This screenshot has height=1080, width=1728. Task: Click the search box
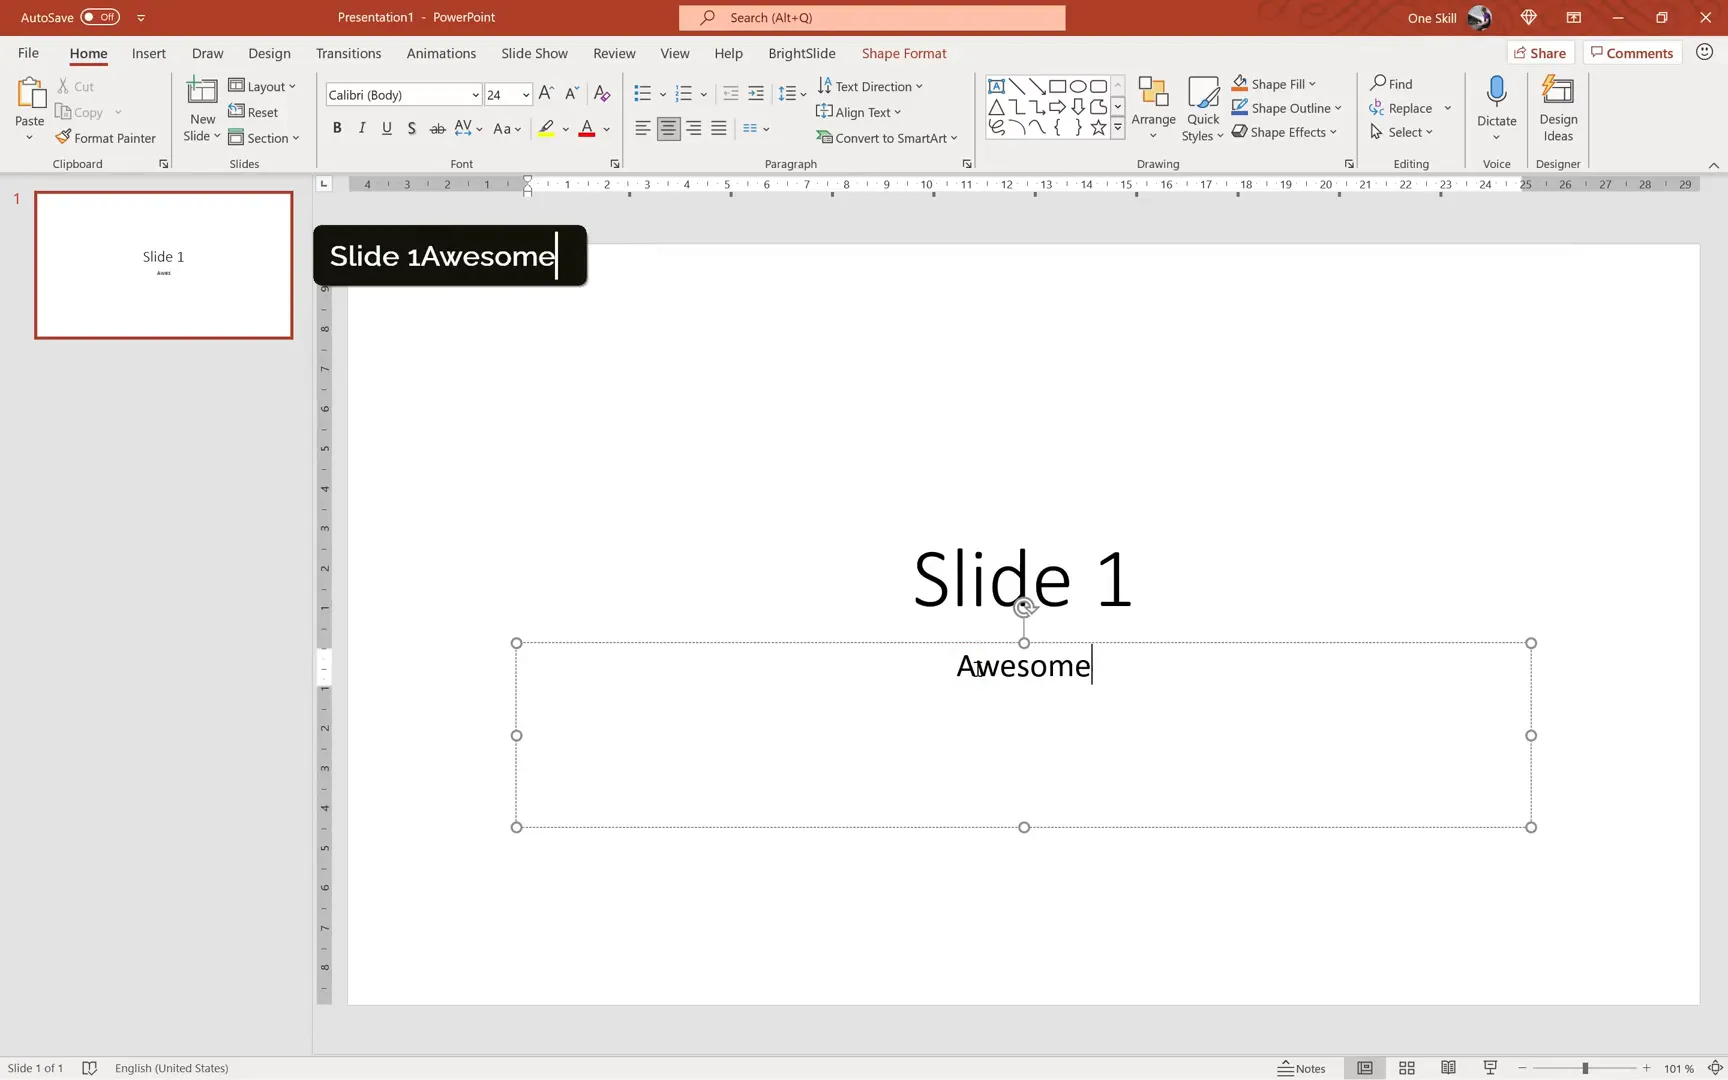tap(872, 17)
